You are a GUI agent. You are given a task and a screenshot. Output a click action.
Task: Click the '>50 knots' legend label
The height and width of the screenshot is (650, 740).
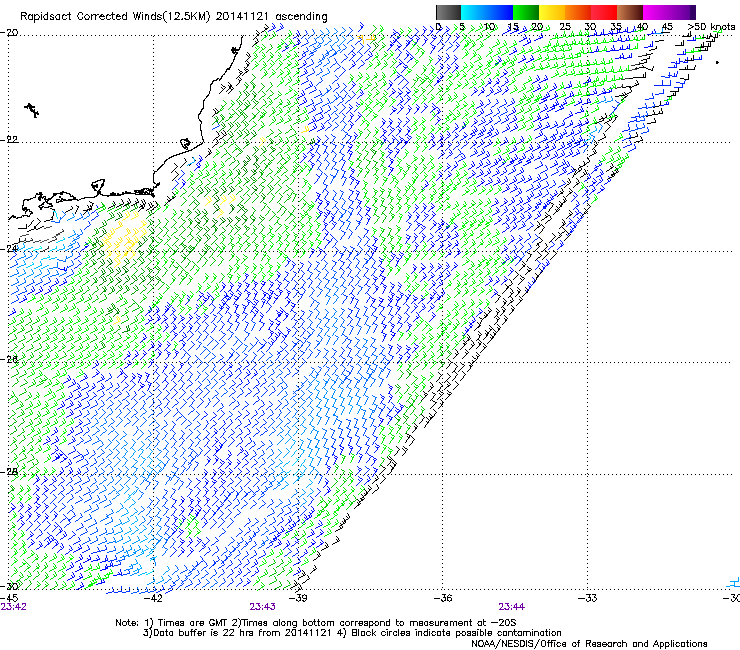711,27
